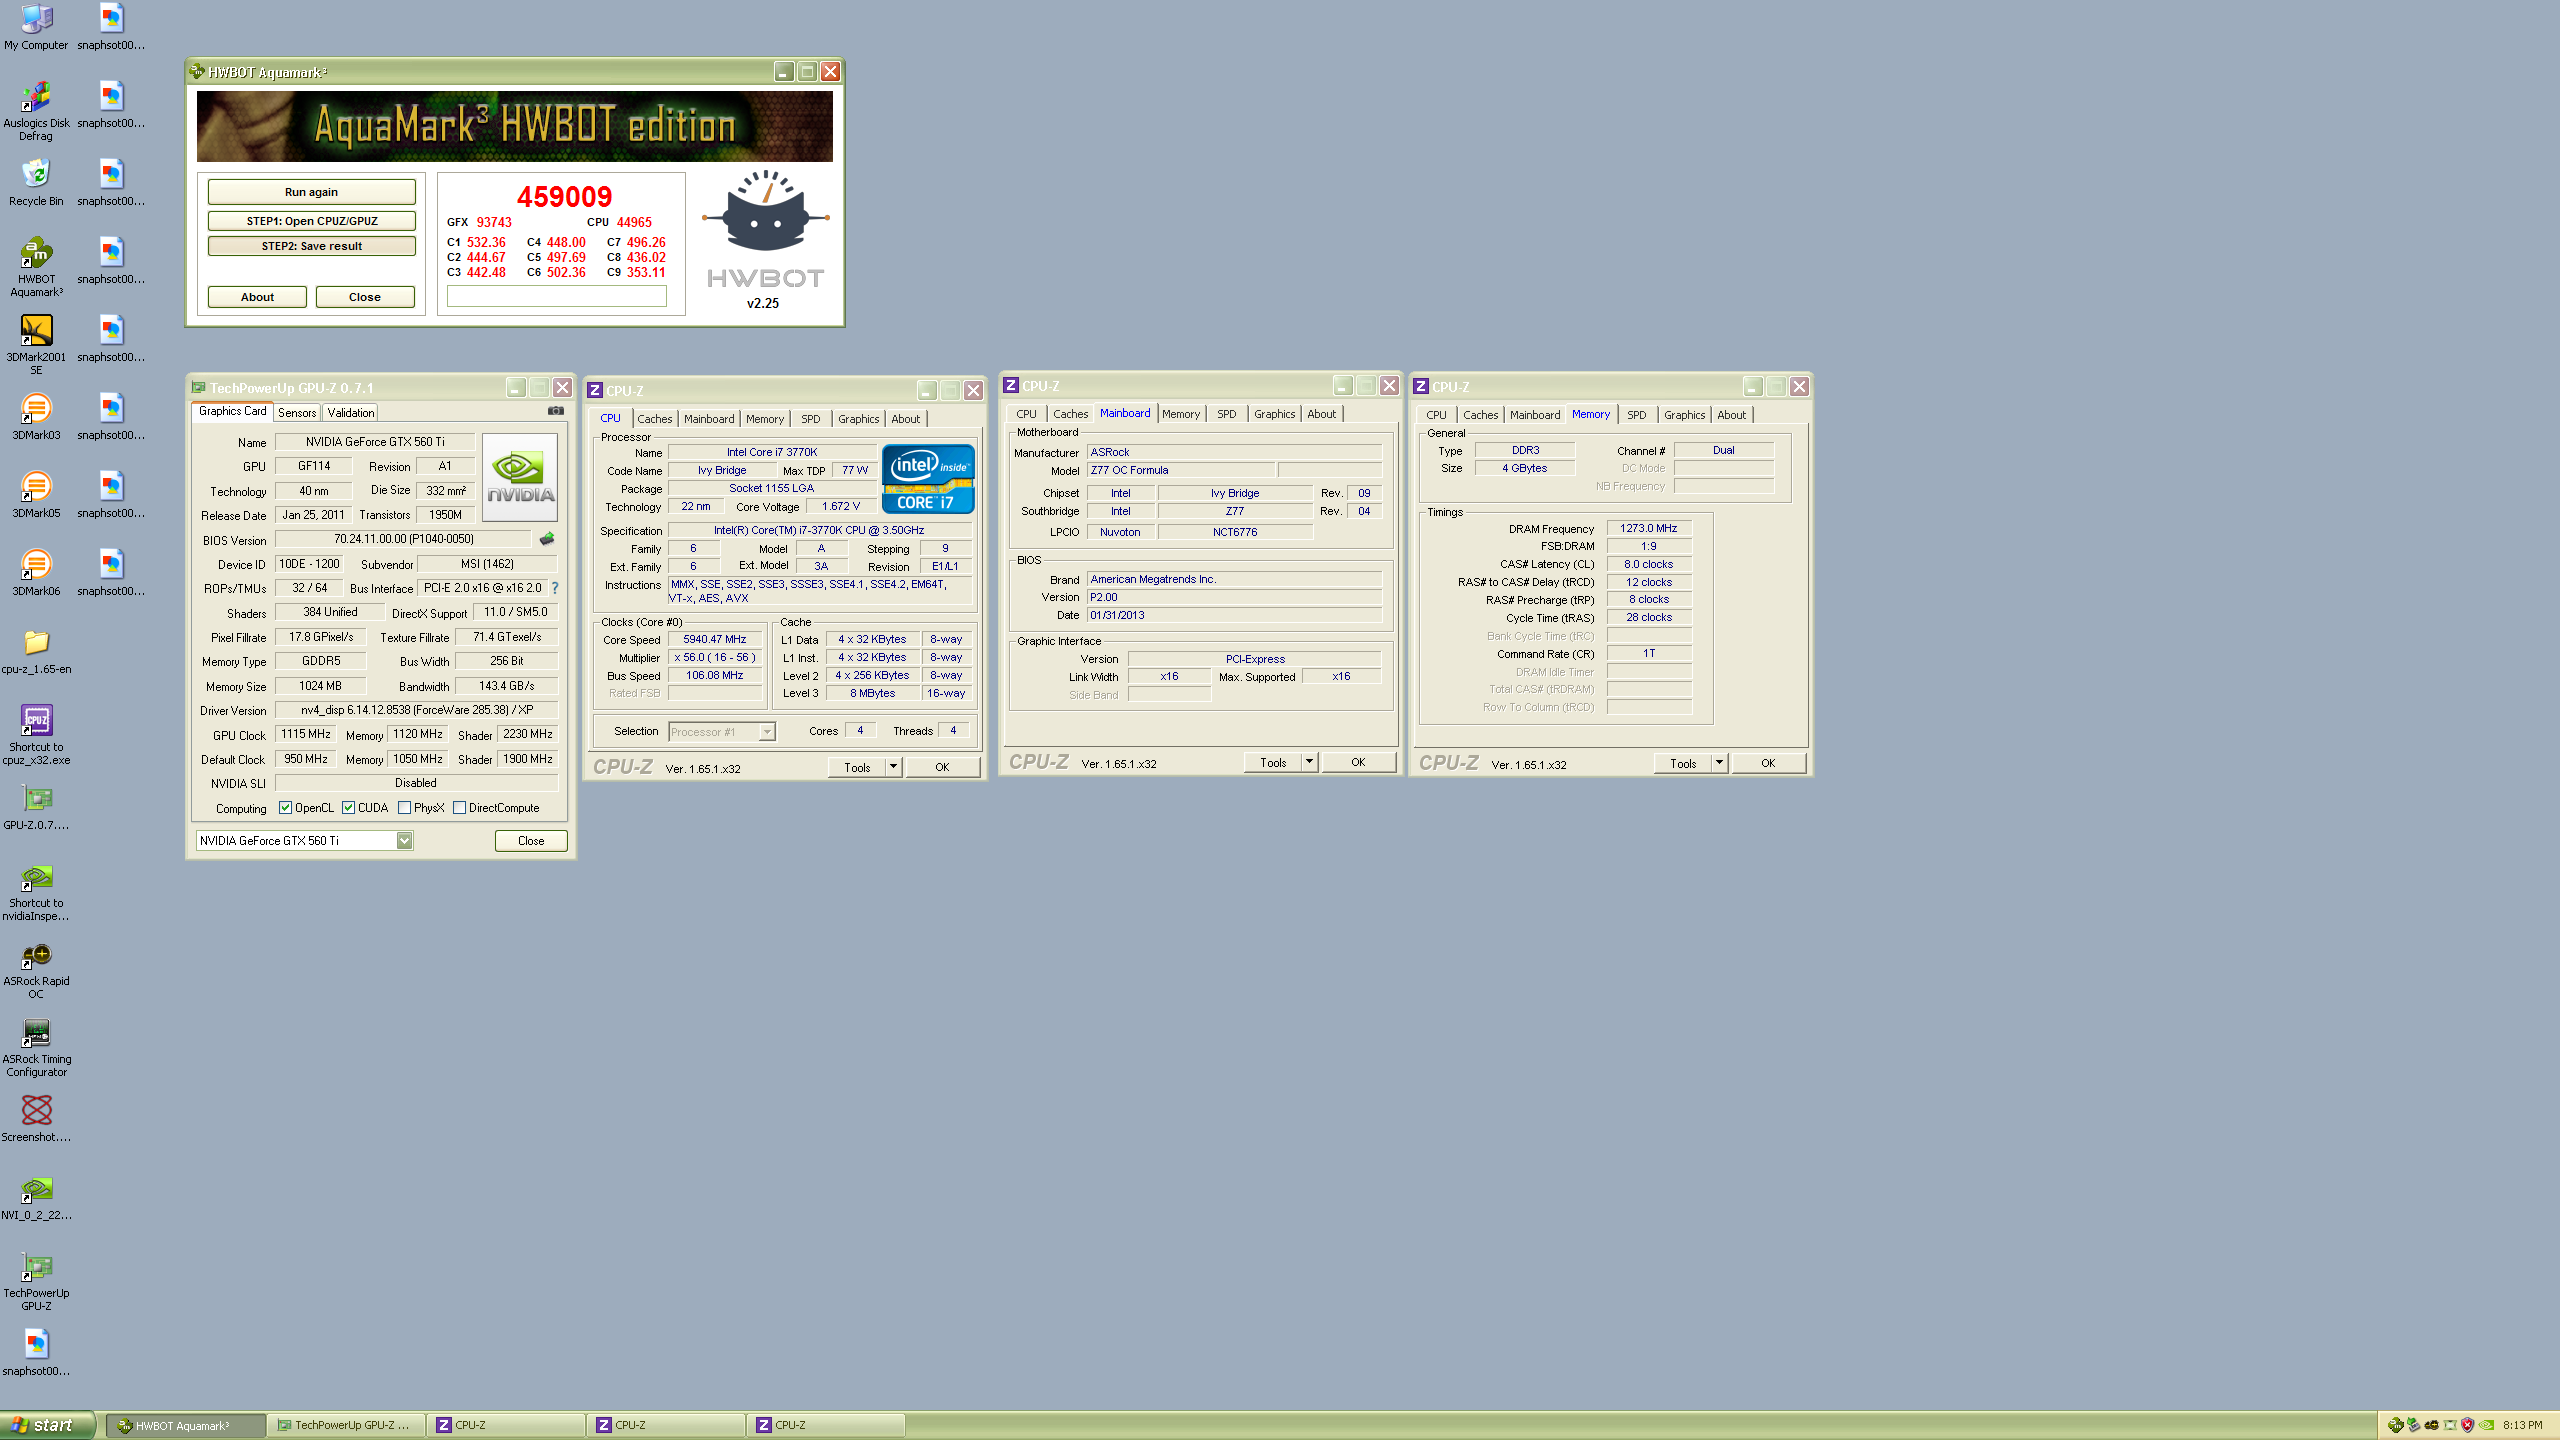Viewport: 2560px width, 1440px height.
Task: Switch to TechPowerUp GPU-Z taskbar button
Action: click(x=347, y=1426)
